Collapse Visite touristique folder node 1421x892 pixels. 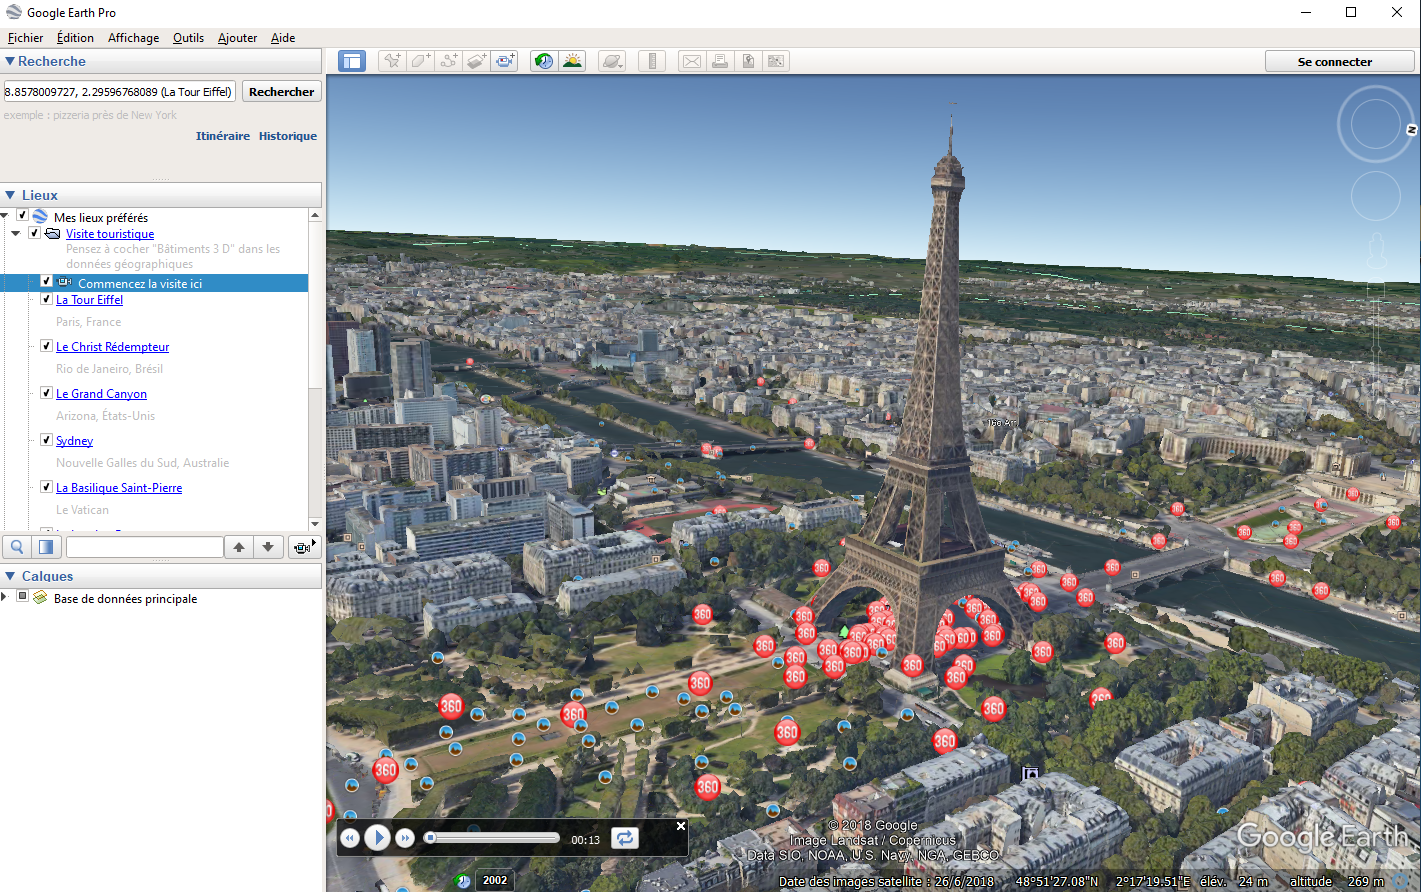[15, 233]
